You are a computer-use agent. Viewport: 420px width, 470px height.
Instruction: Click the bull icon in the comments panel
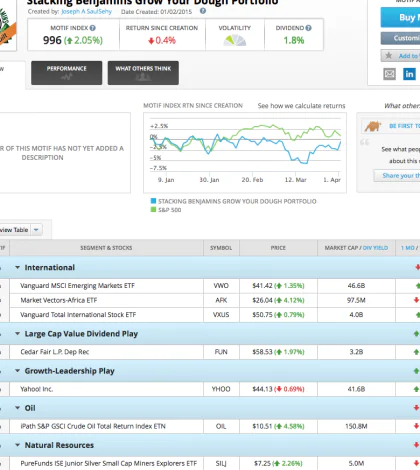(373, 126)
